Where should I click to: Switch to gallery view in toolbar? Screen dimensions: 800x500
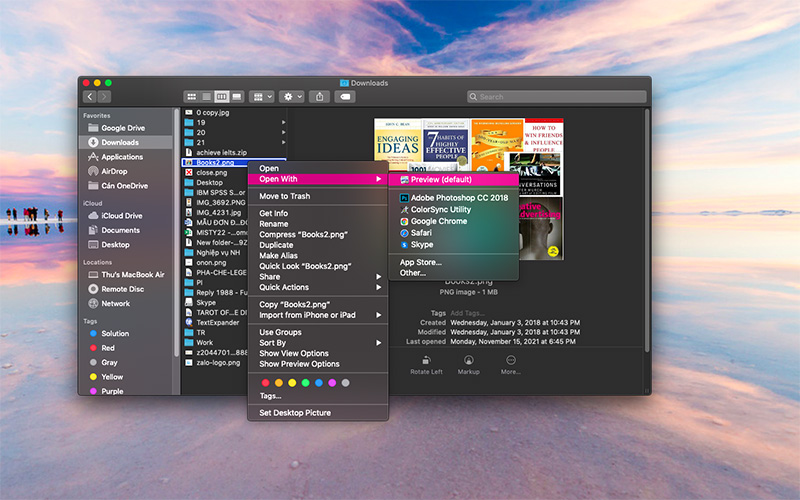237,97
